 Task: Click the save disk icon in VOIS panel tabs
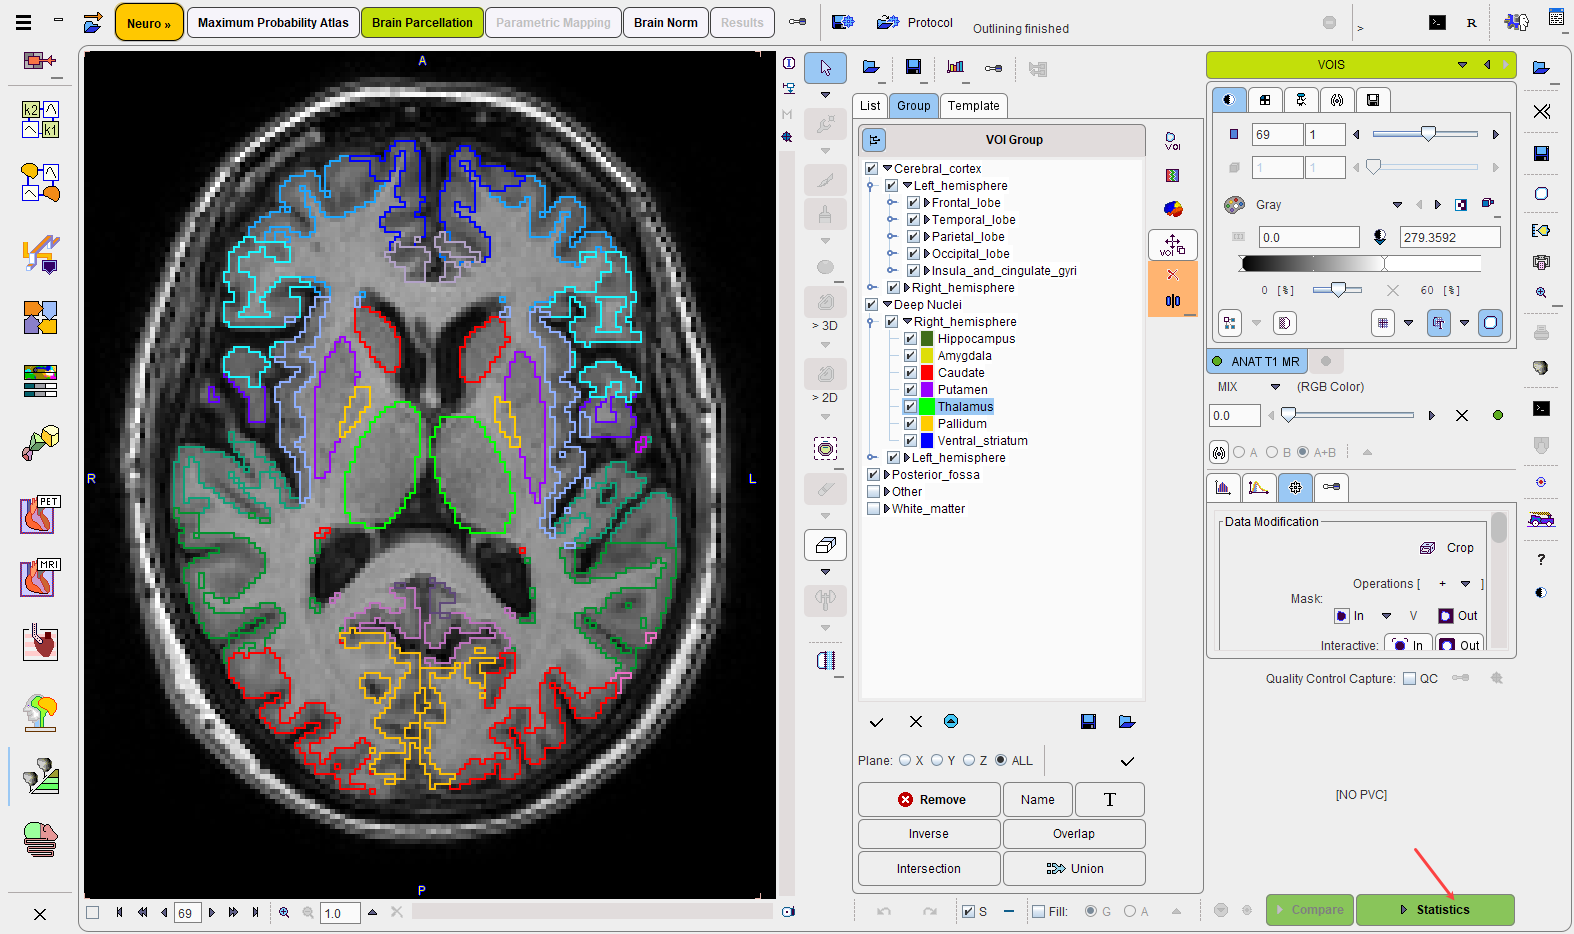pyautogui.click(x=1373, y=100)
